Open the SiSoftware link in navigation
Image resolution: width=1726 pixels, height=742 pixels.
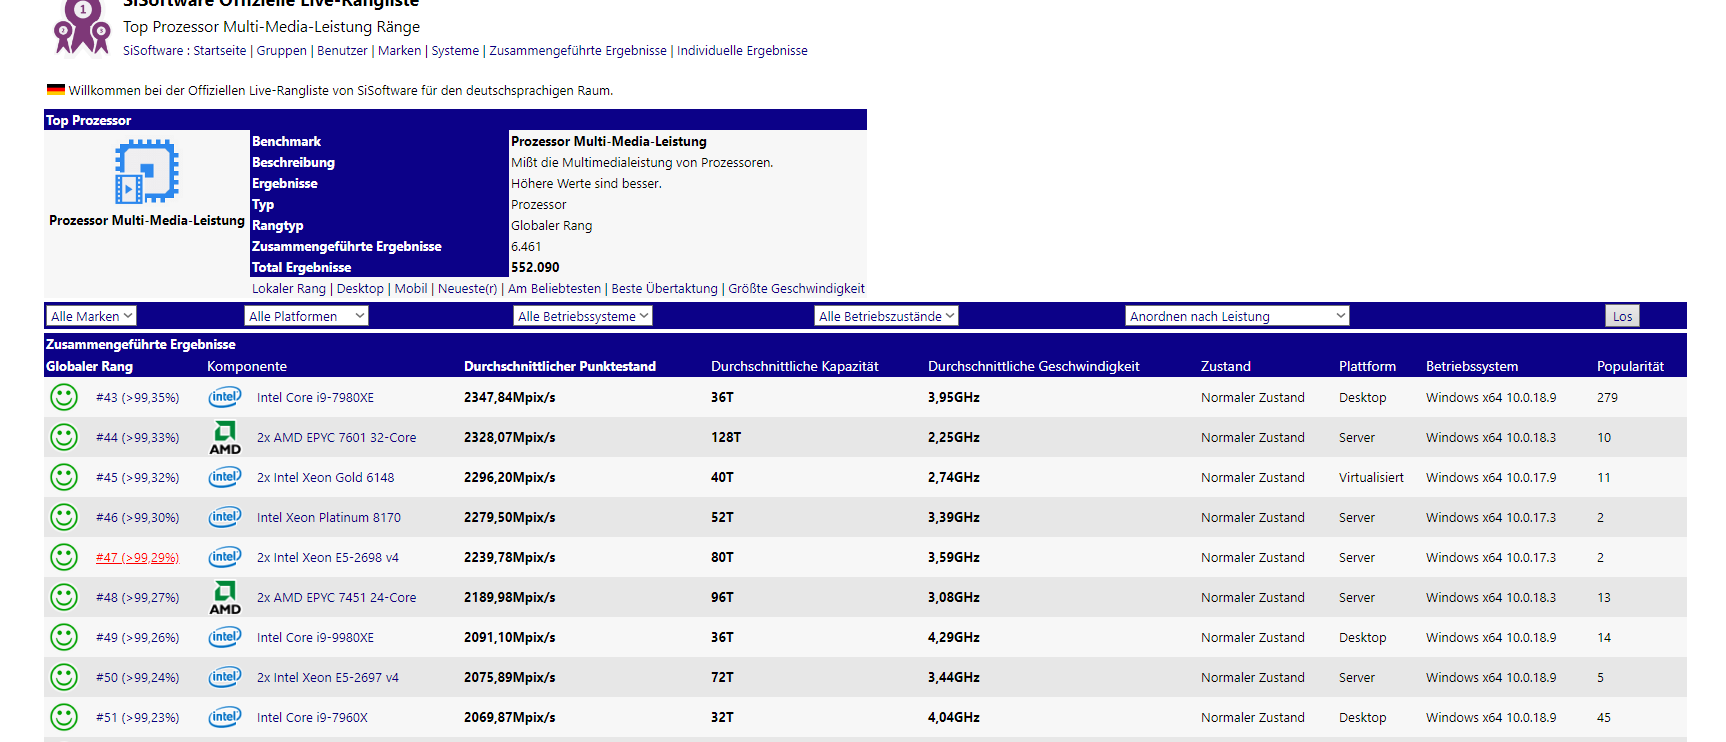pos(153,51)
